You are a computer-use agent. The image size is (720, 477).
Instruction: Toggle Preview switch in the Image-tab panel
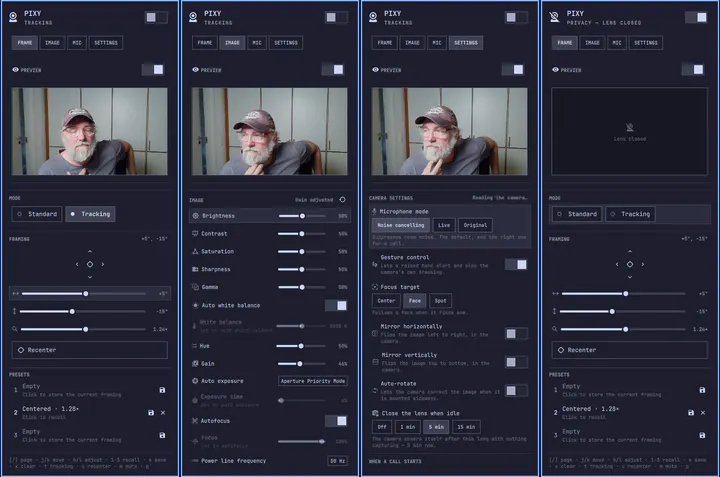tap(333, 69)
